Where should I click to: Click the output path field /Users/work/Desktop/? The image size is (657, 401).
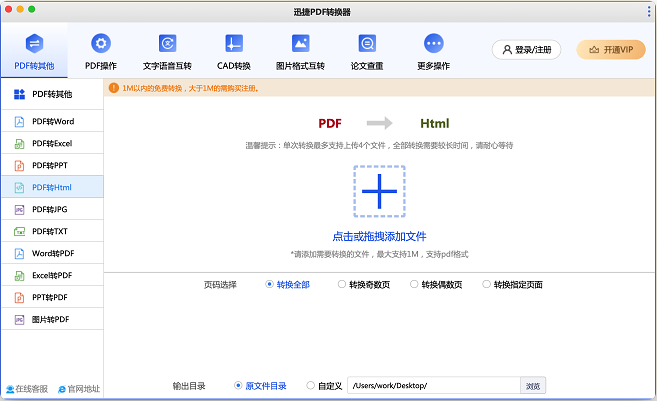pyautogui.click(x=434, y=385)
